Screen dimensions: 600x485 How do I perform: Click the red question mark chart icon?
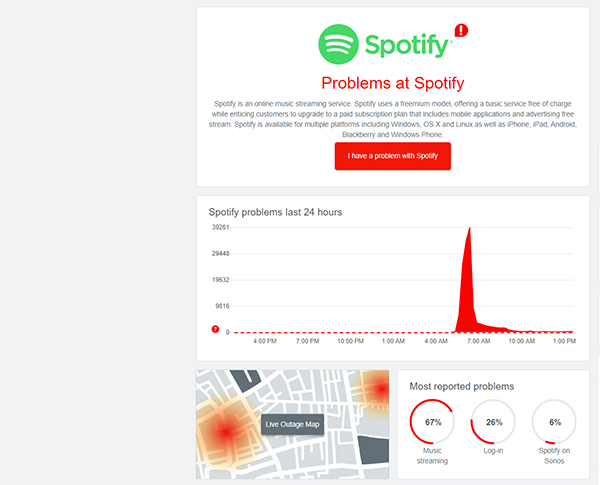pos(214,330)
